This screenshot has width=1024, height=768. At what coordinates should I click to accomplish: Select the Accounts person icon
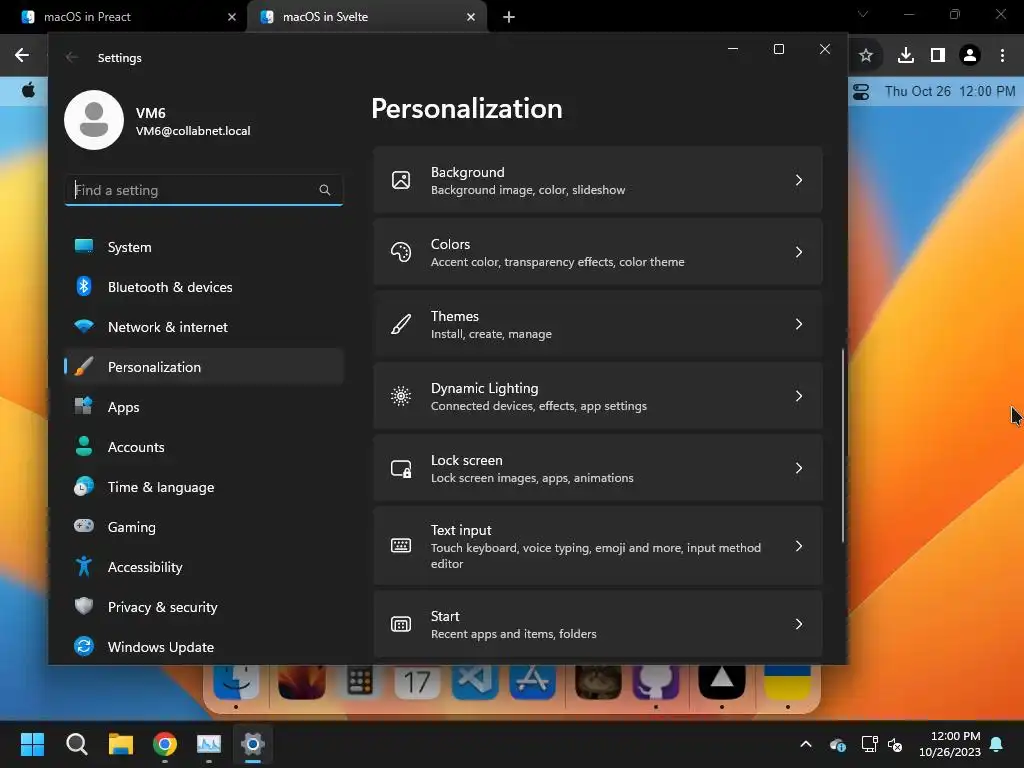click(x=84, y=446)
